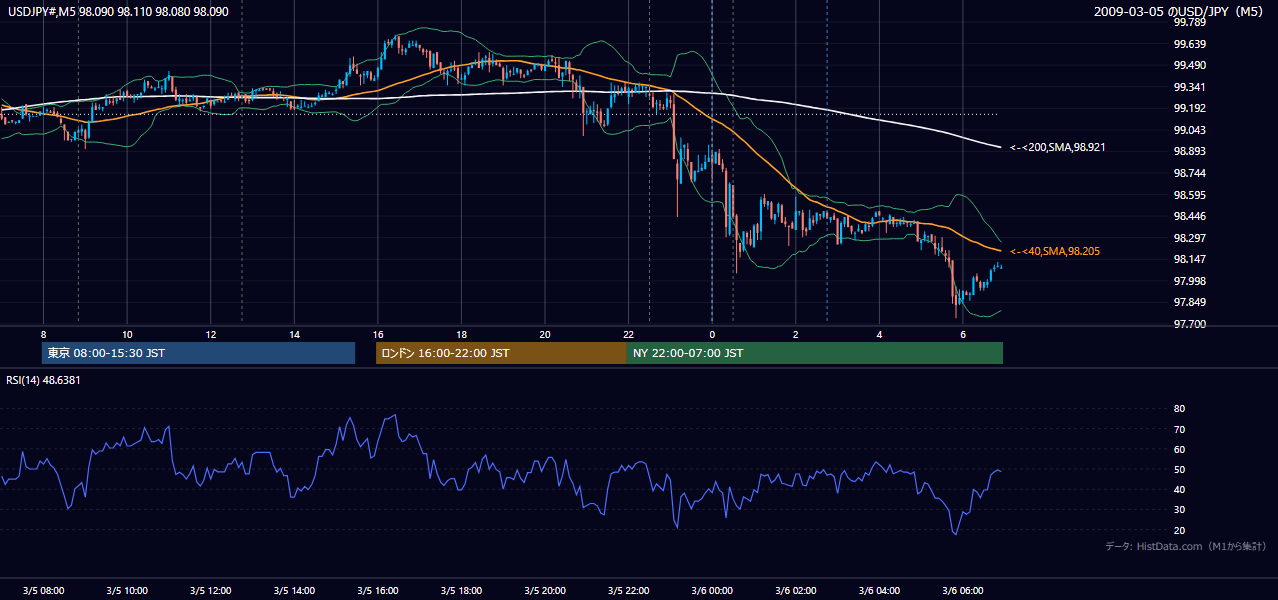
Task: Click the 3/5 16:00 date label
Action: pos(378,591)
